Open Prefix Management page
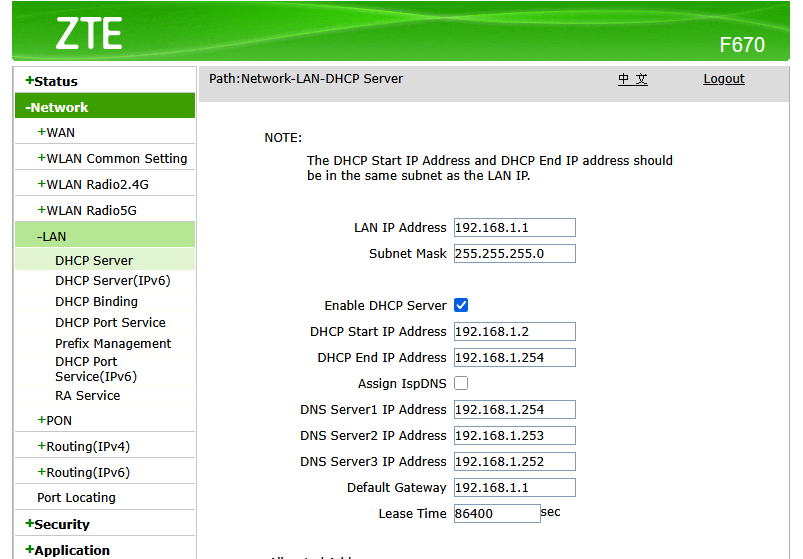The width and height of the screenshot is (803, 559). (x=113, y=343)
